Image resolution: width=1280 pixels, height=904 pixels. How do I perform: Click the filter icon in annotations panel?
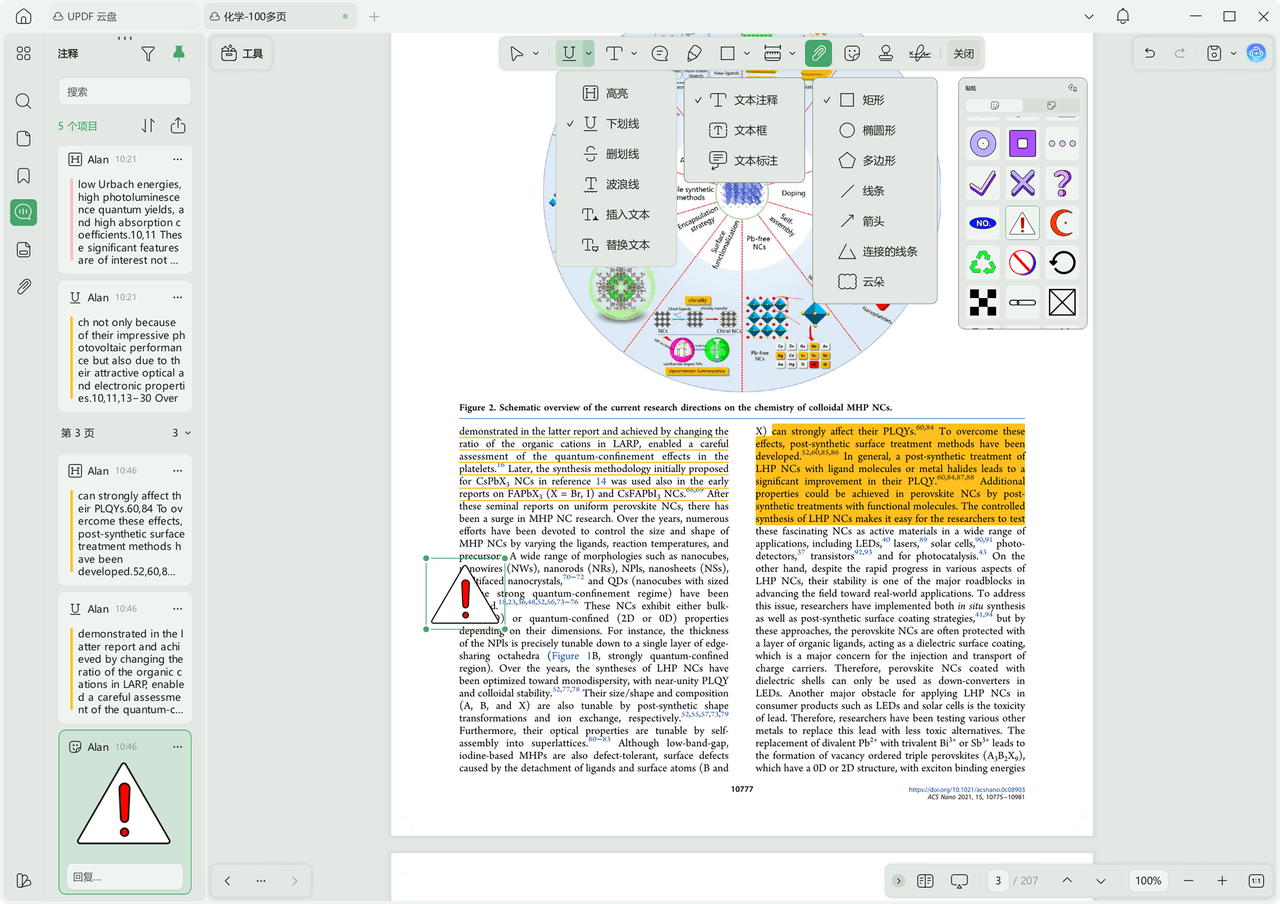(148, 54)
